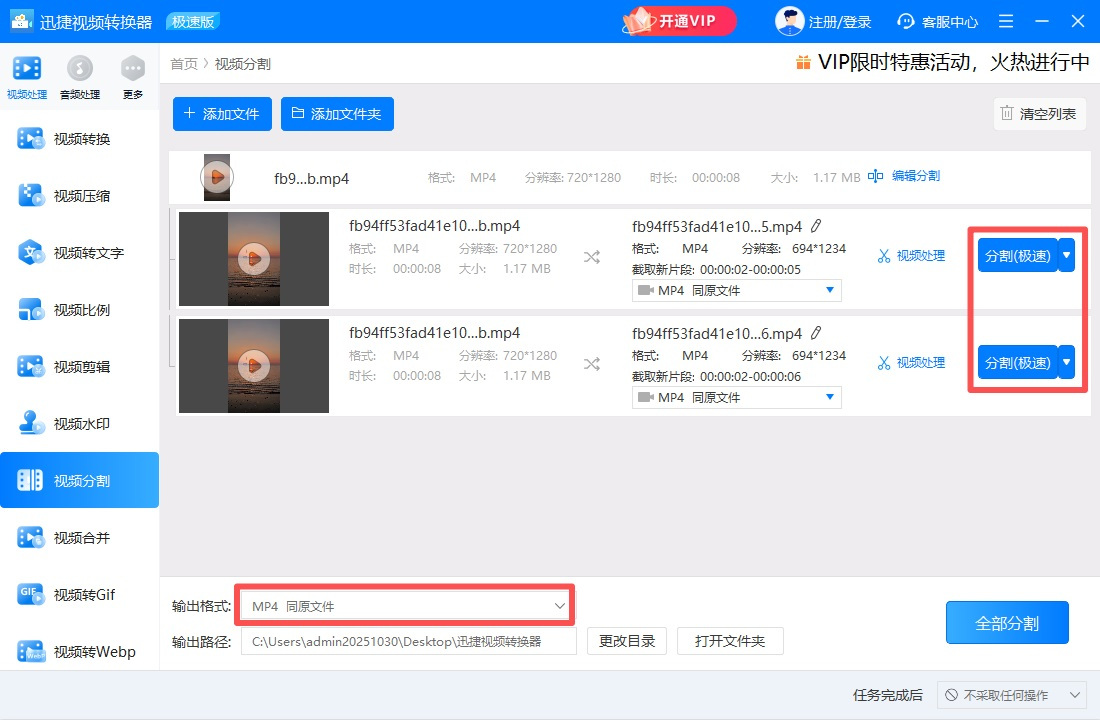Expand the first 分割(极速) dropdown arrow
This screenshot has width=1100, height=720.
coord(1067,255)
